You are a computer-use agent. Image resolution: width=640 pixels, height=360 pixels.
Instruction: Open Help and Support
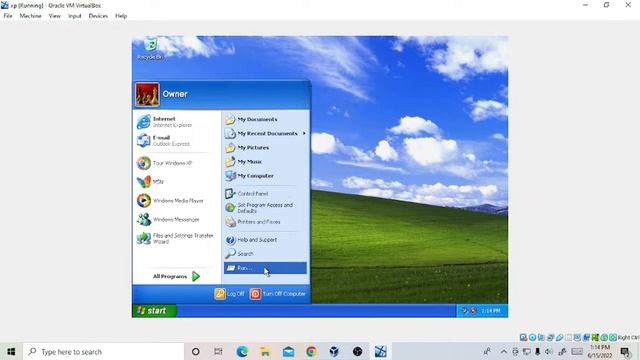(x=264, y=240)
